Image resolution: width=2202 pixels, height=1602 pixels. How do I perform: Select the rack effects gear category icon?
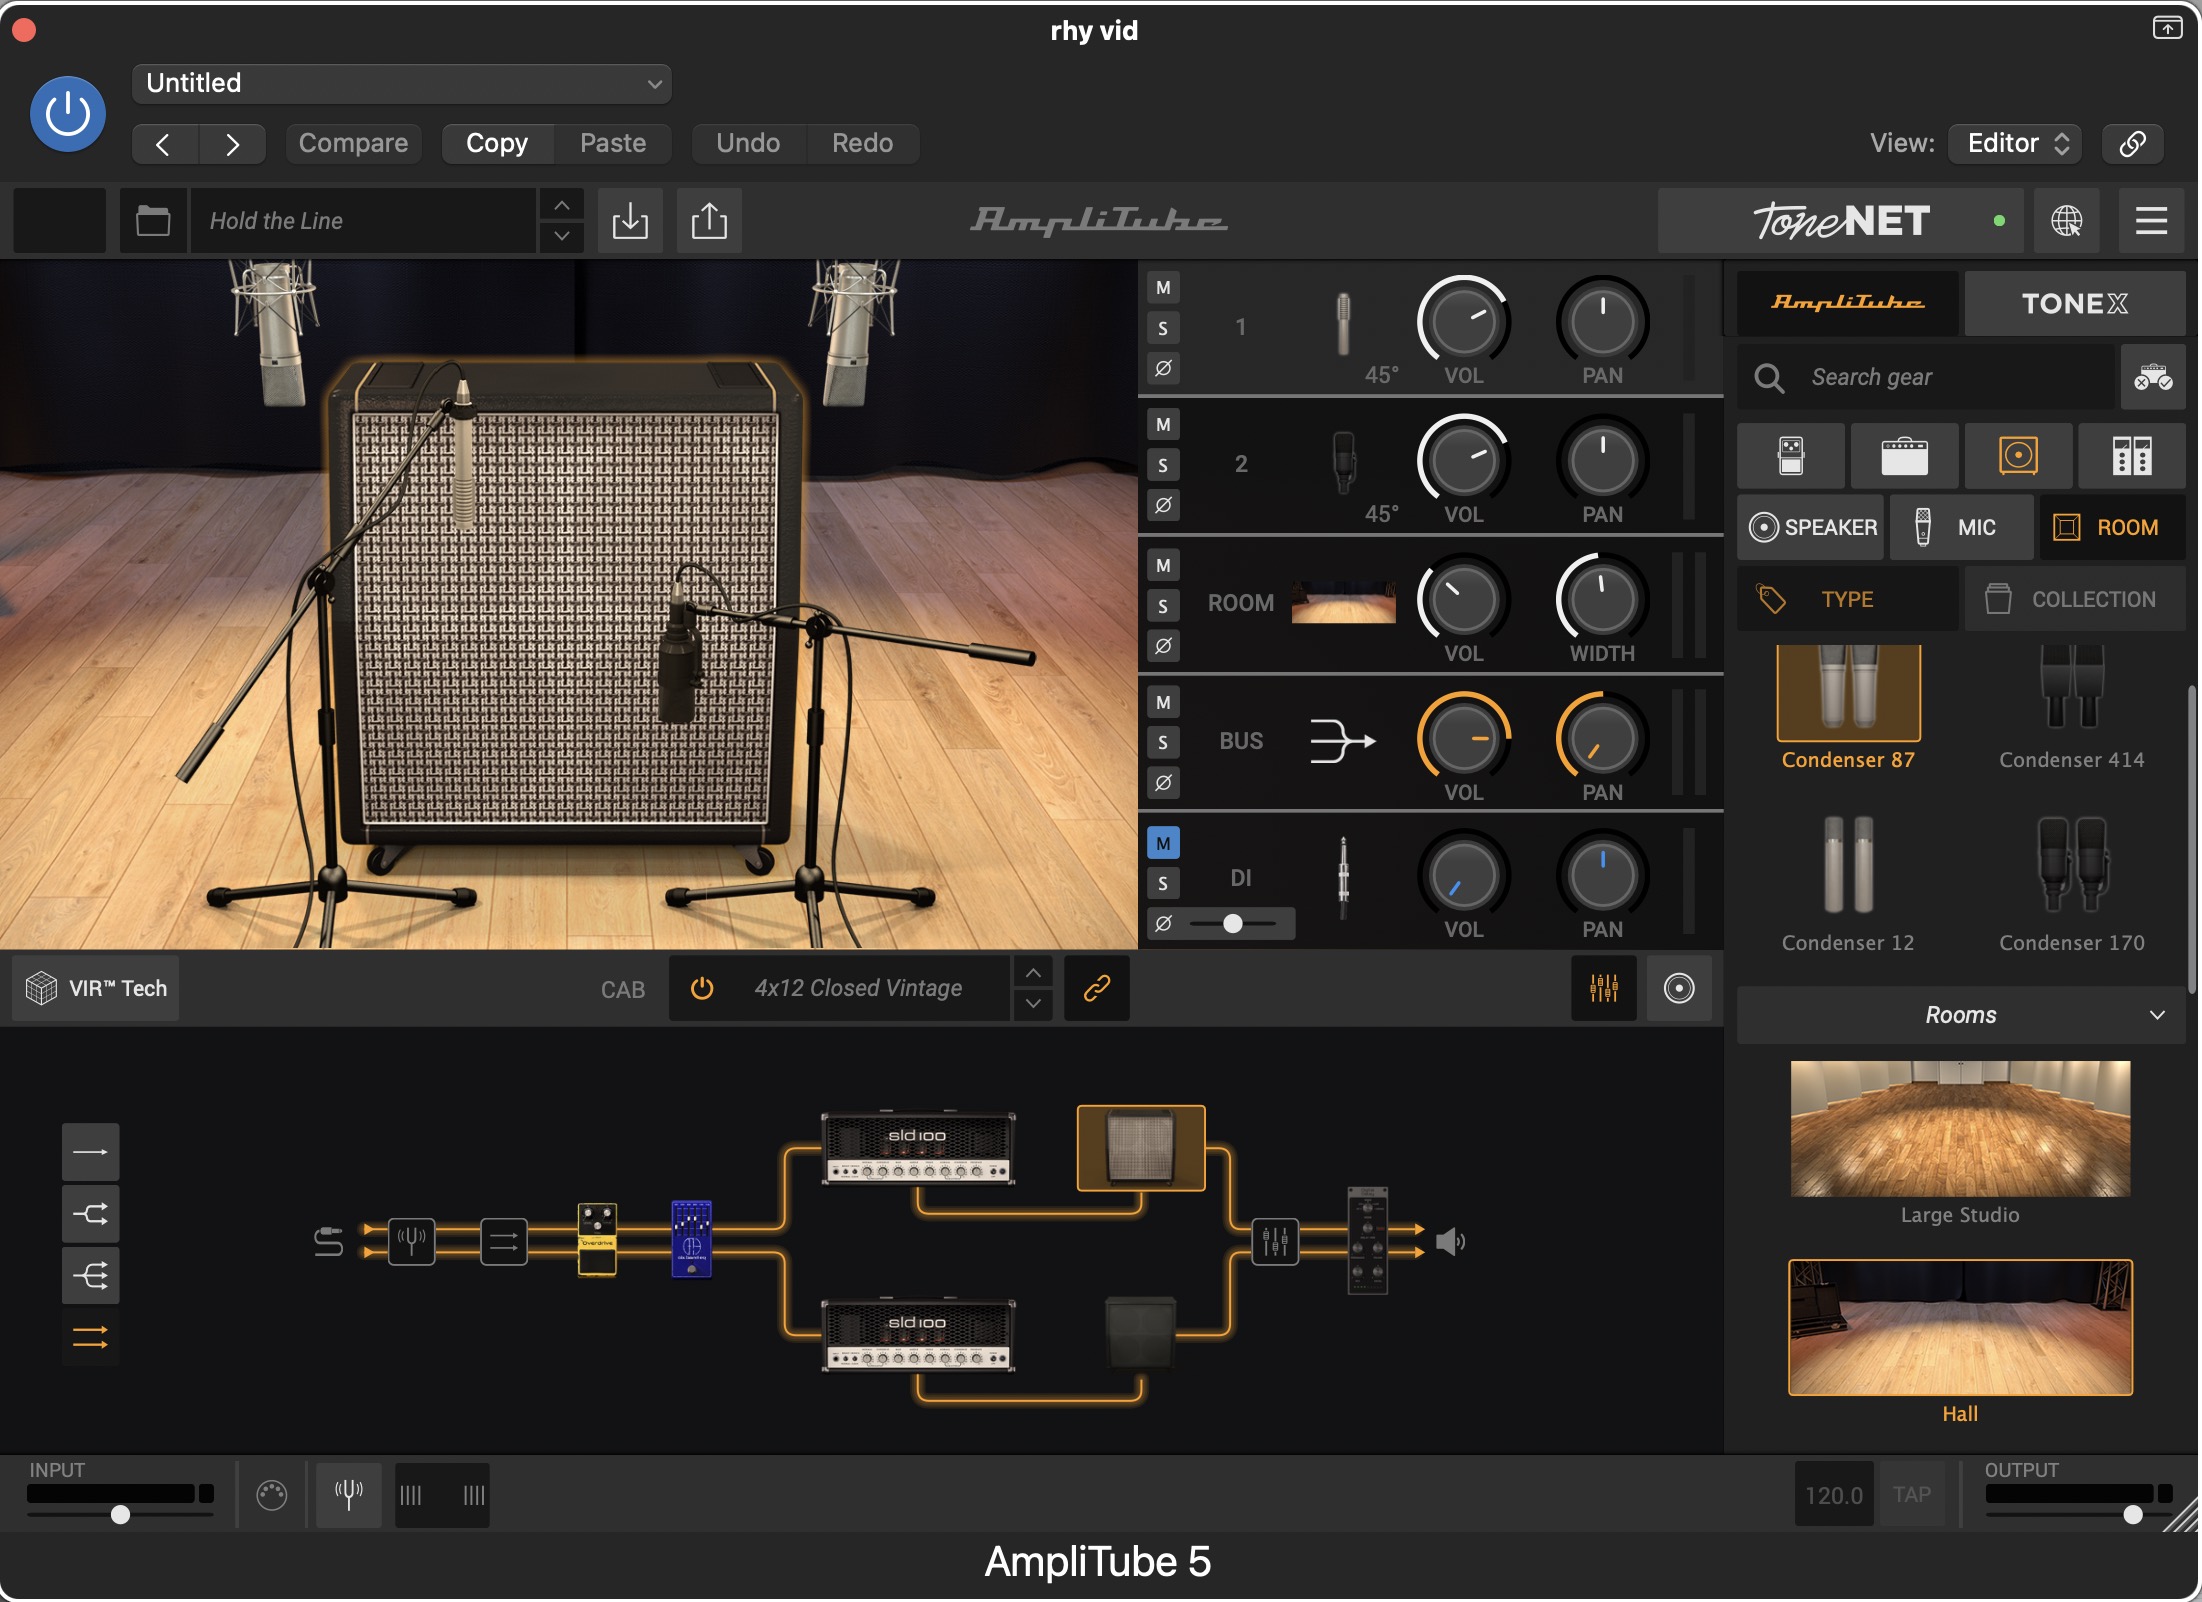[x=2132, y=456]
